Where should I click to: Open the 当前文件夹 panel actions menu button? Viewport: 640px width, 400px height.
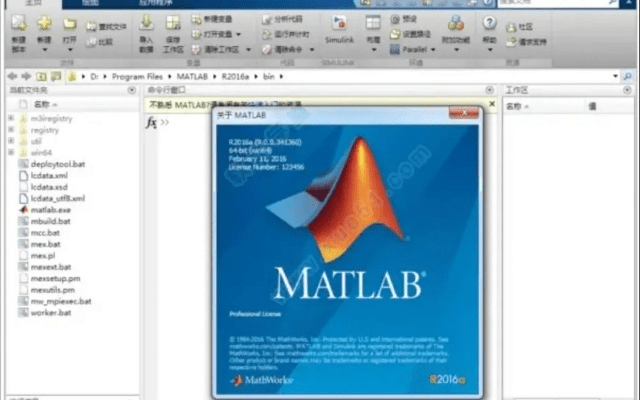coord(131,90)
